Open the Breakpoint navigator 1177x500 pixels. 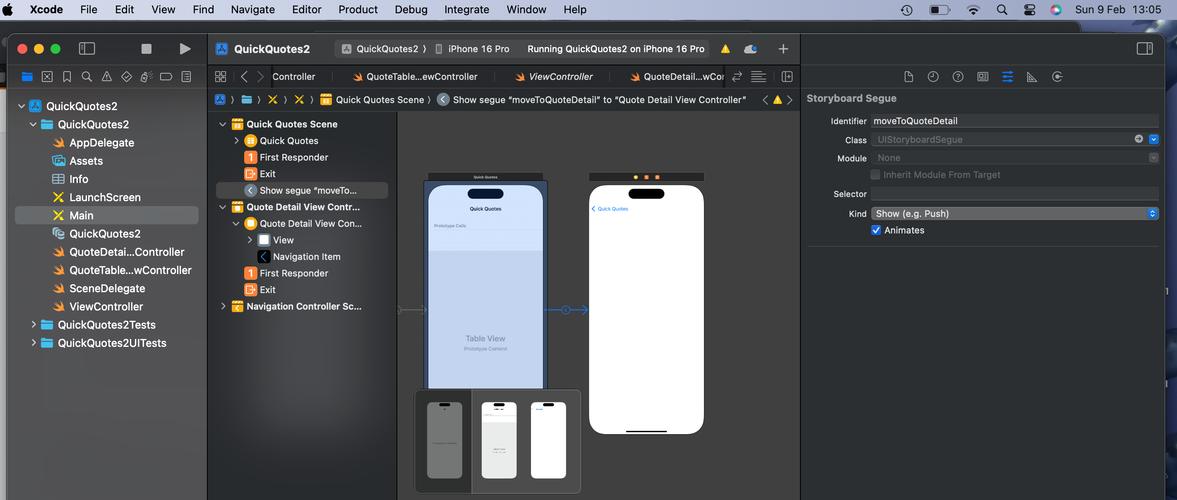167,77
